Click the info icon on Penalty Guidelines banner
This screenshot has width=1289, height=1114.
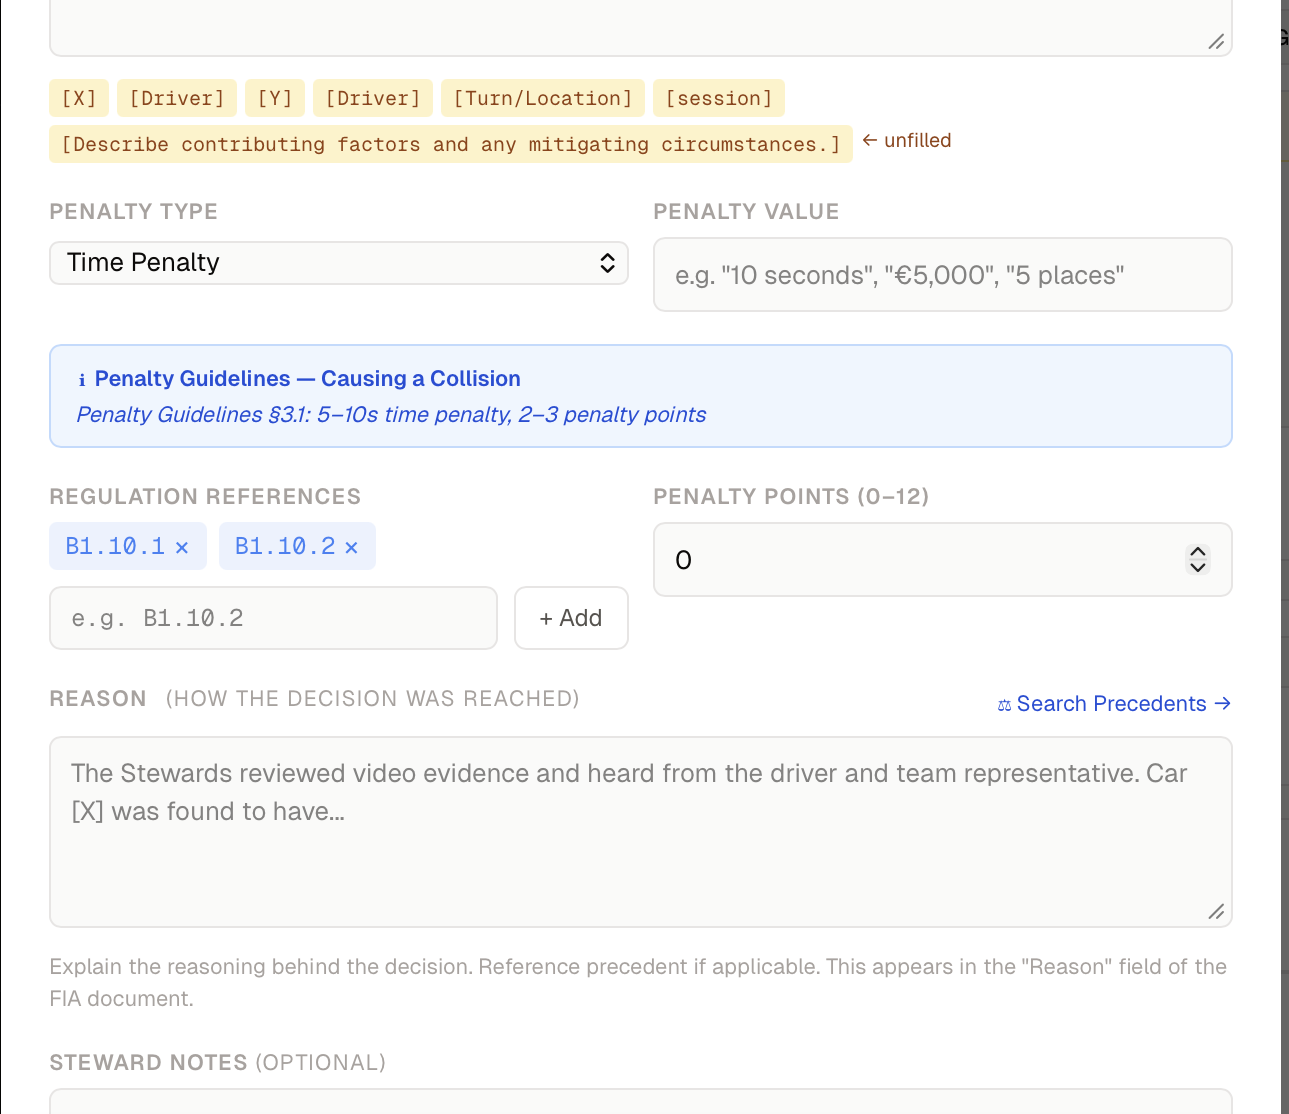[81, 378]
